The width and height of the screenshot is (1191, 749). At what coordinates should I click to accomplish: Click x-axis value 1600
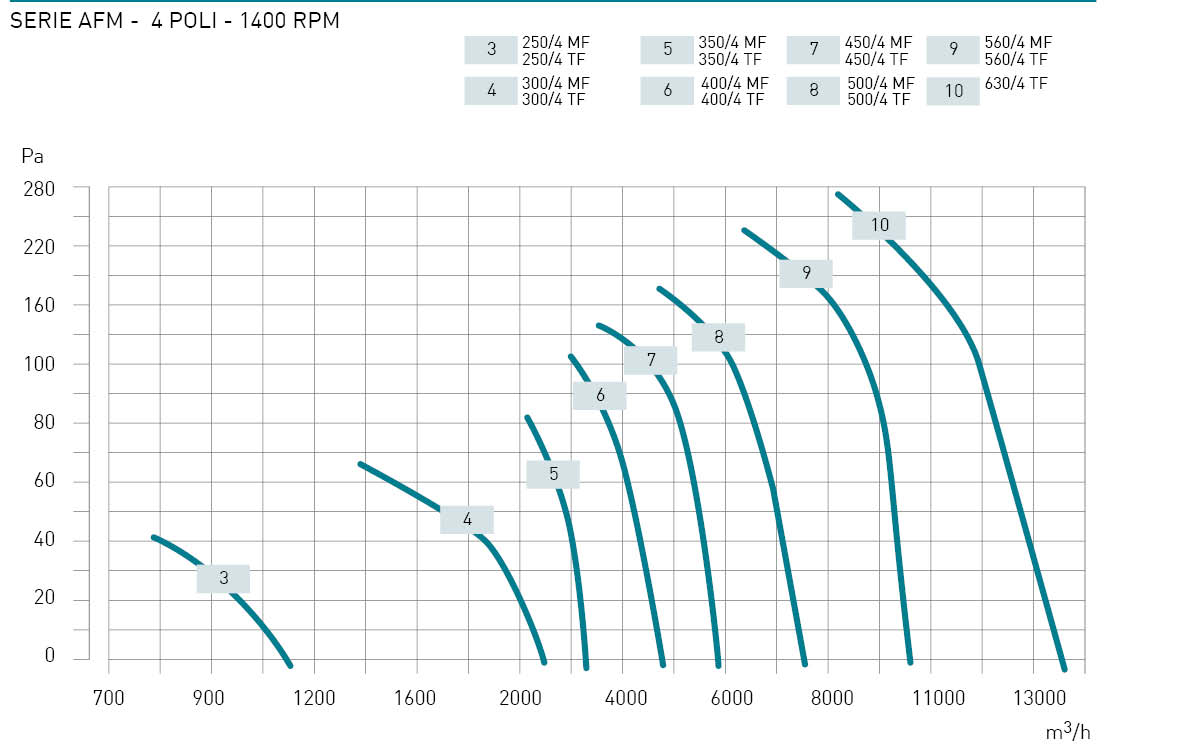tap(415, 698)
